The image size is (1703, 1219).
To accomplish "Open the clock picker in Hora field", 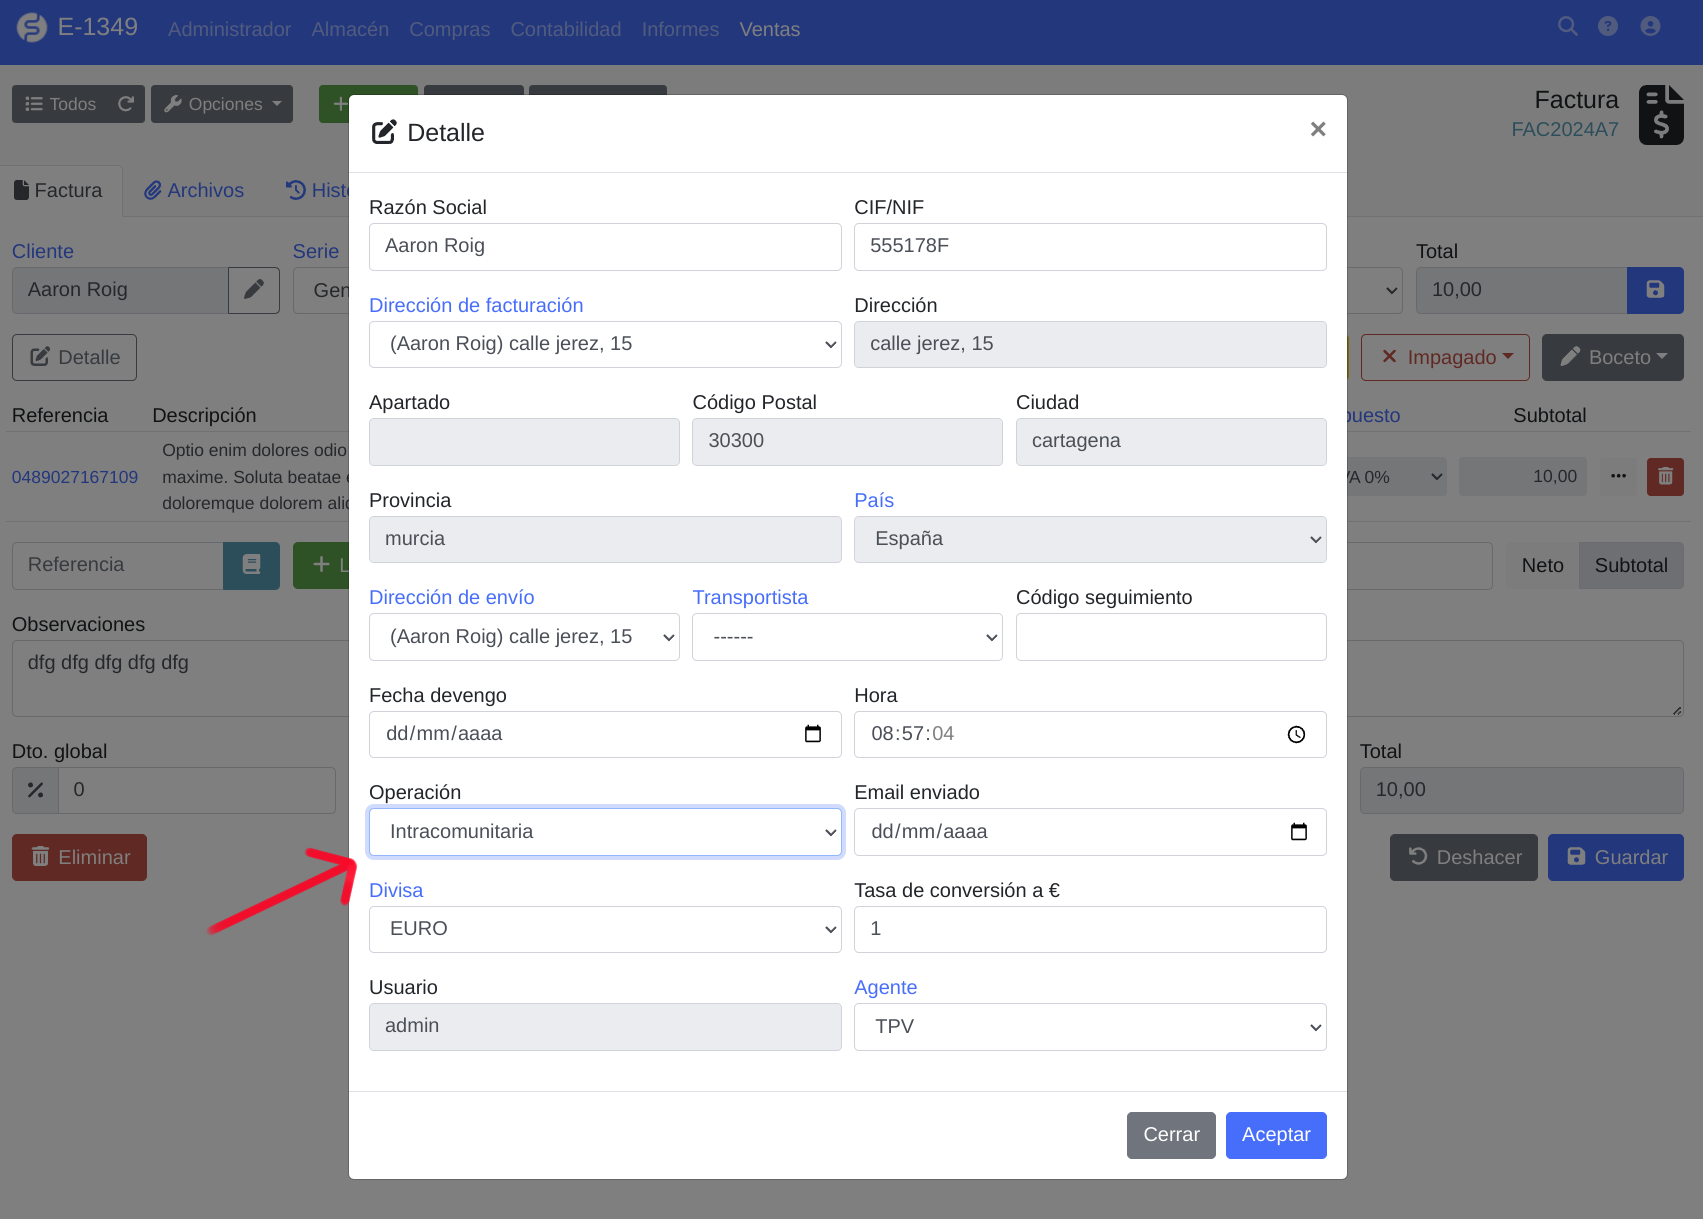I will tap(1296, 734).
